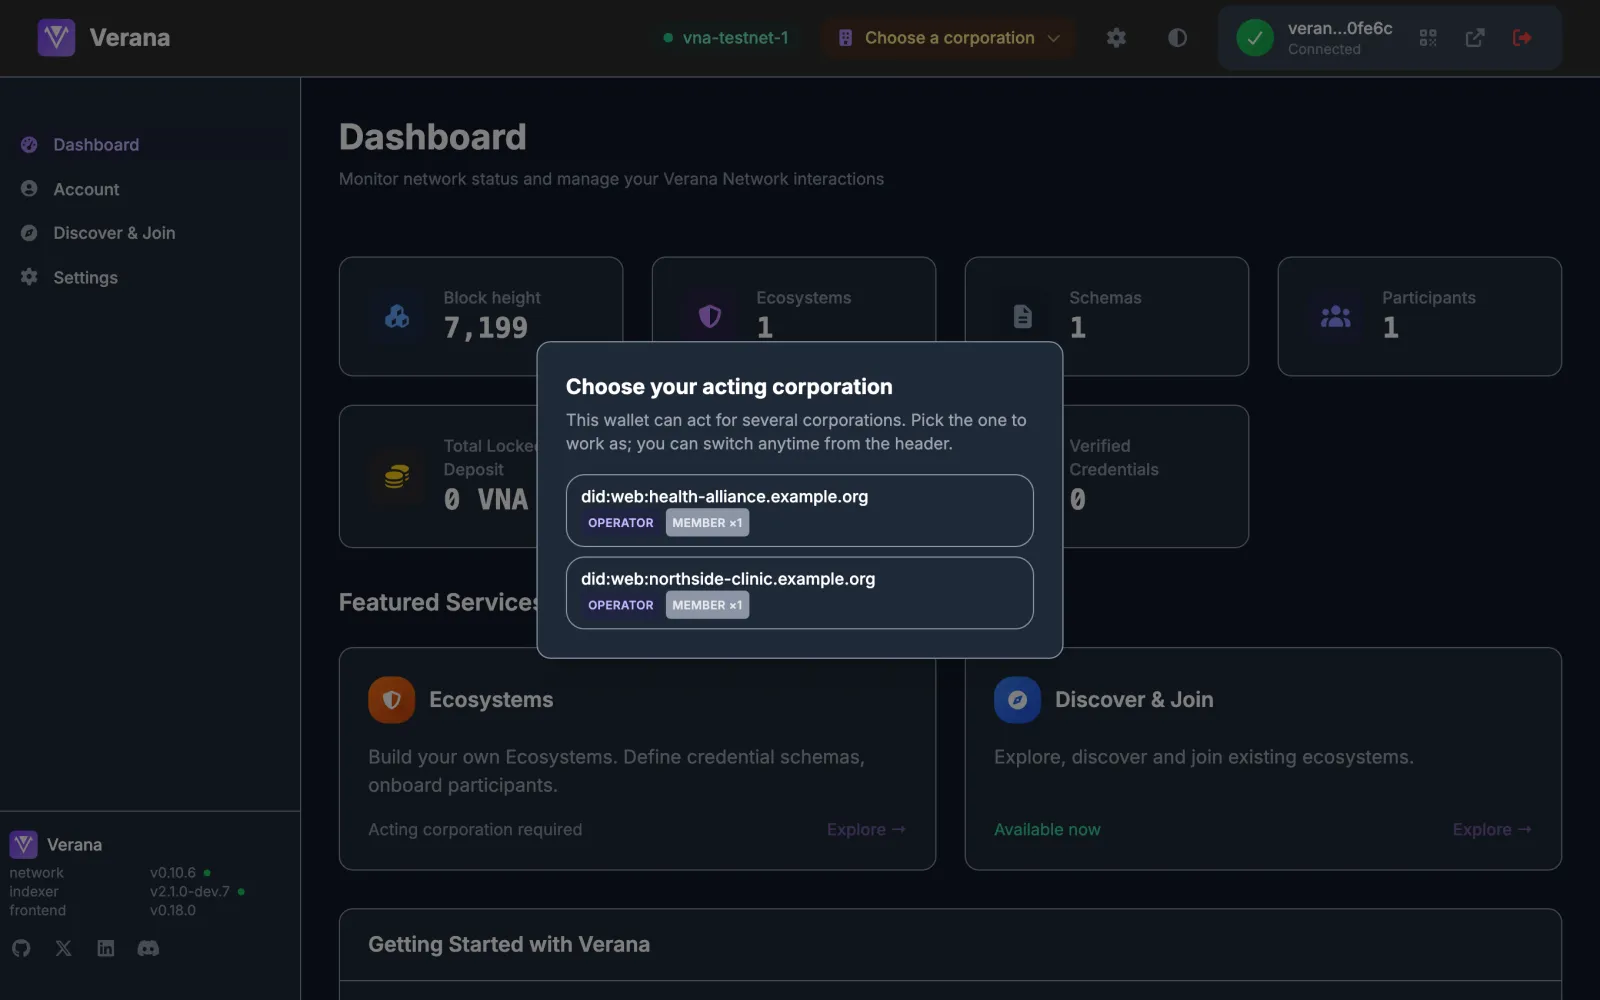This screenshot has height=1000, width=1600.
Task: Open the LinkedIn icon in the footer
Action: (106, 948)
